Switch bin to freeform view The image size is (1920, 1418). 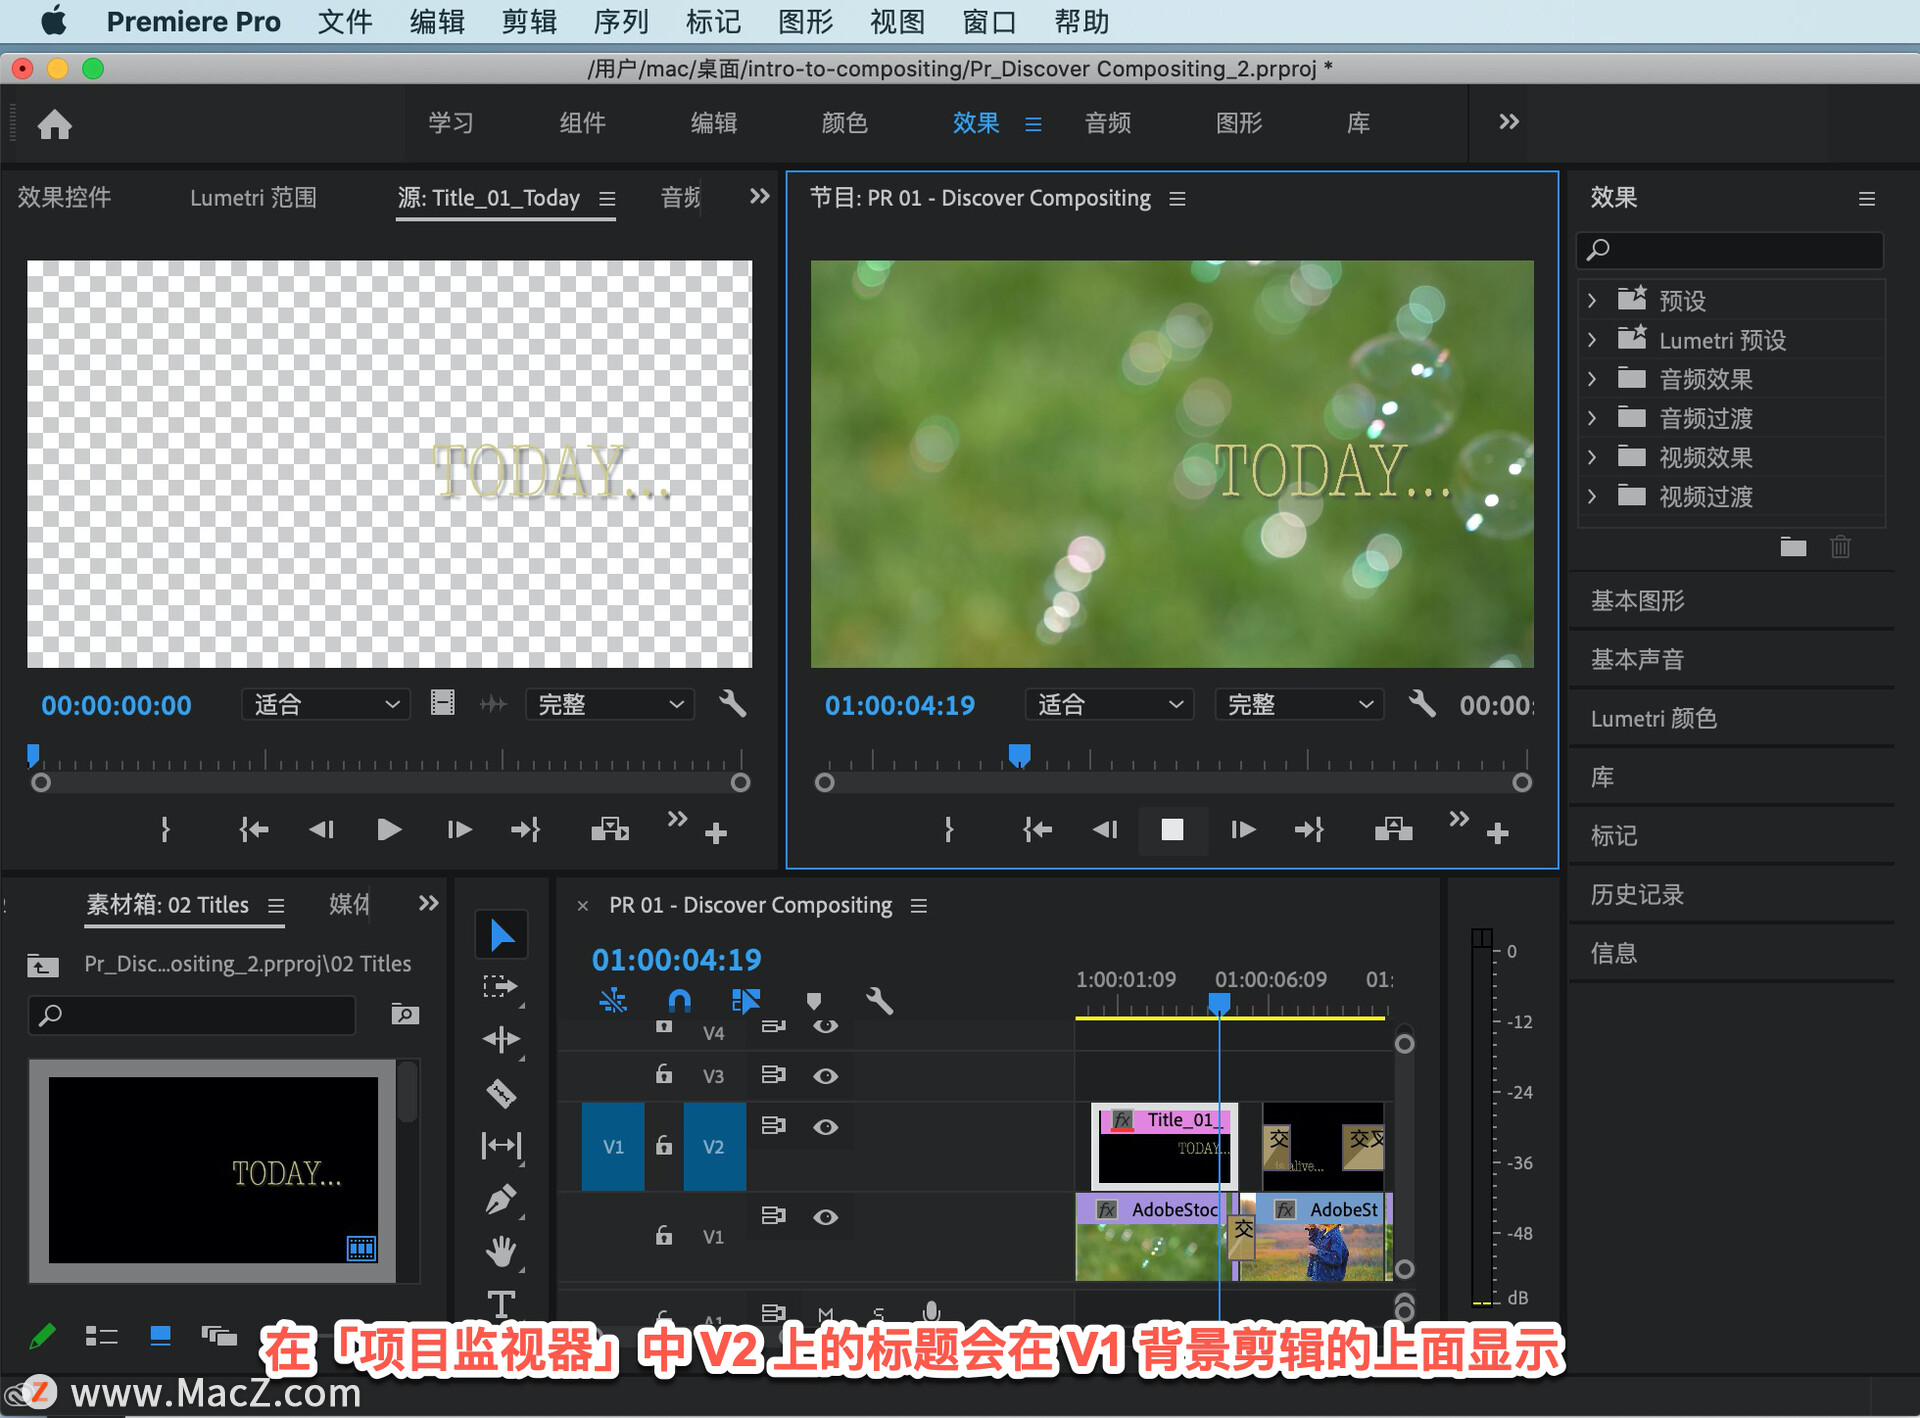pyautogui.click(x=218, y=1336)
